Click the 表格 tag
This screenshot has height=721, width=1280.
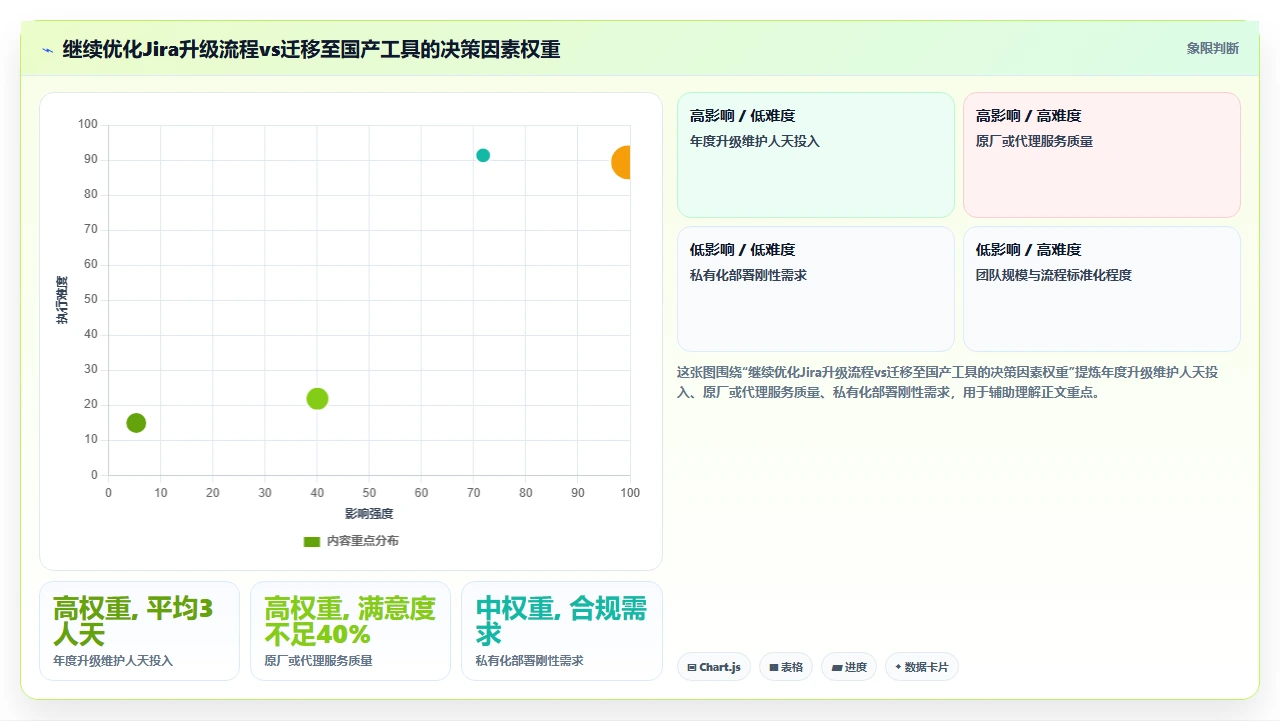786,667
